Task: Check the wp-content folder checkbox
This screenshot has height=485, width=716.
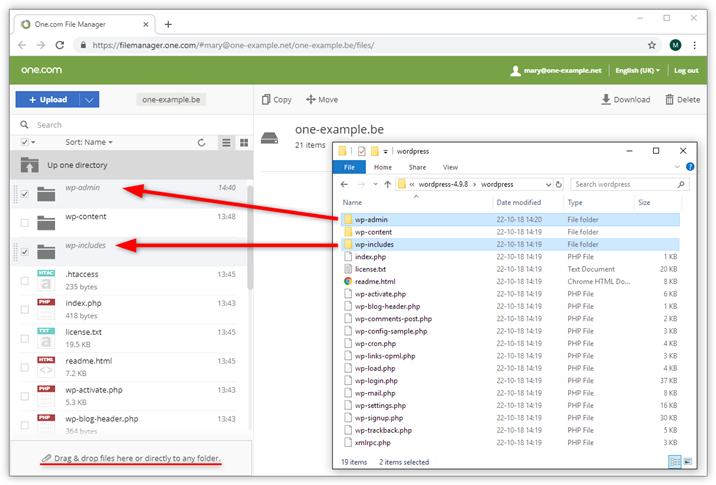Action: [x=25, y=223]
